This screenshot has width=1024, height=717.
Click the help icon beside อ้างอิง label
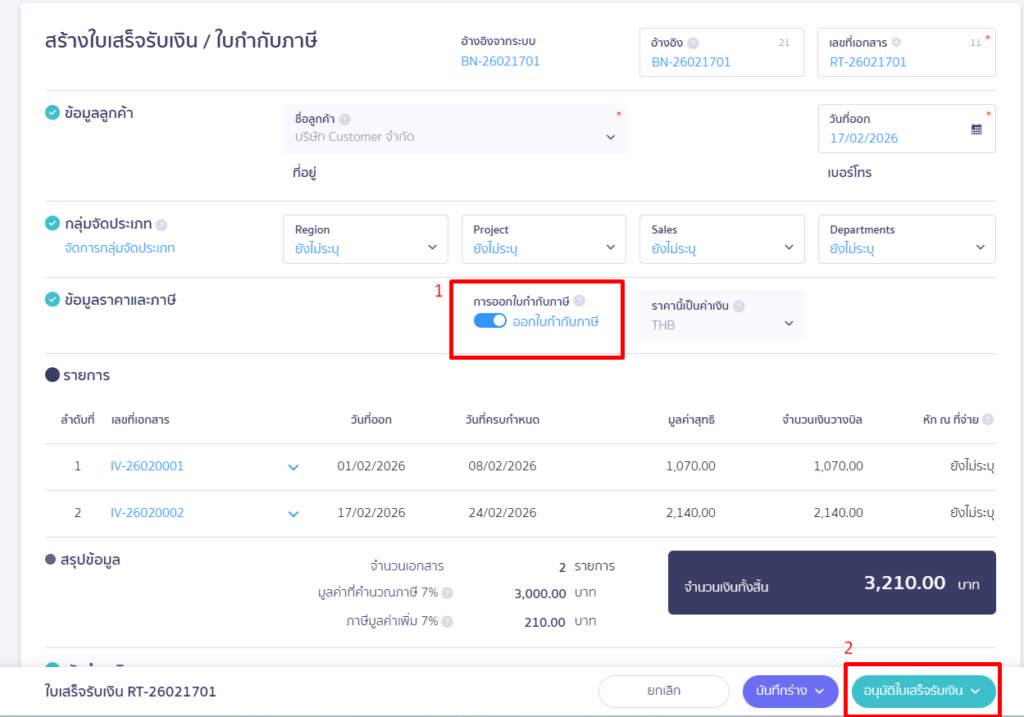[693, 43]
